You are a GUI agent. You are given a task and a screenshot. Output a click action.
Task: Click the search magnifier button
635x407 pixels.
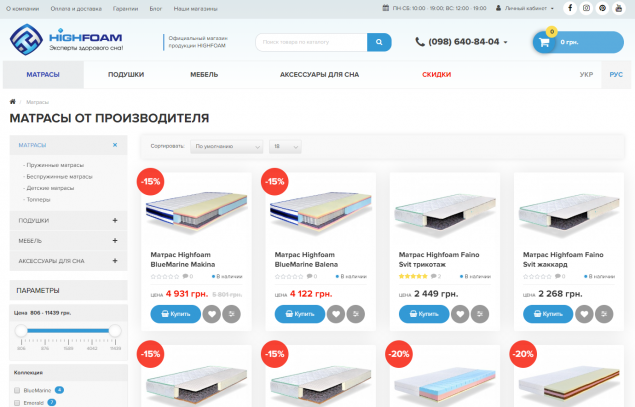(379, 42)
